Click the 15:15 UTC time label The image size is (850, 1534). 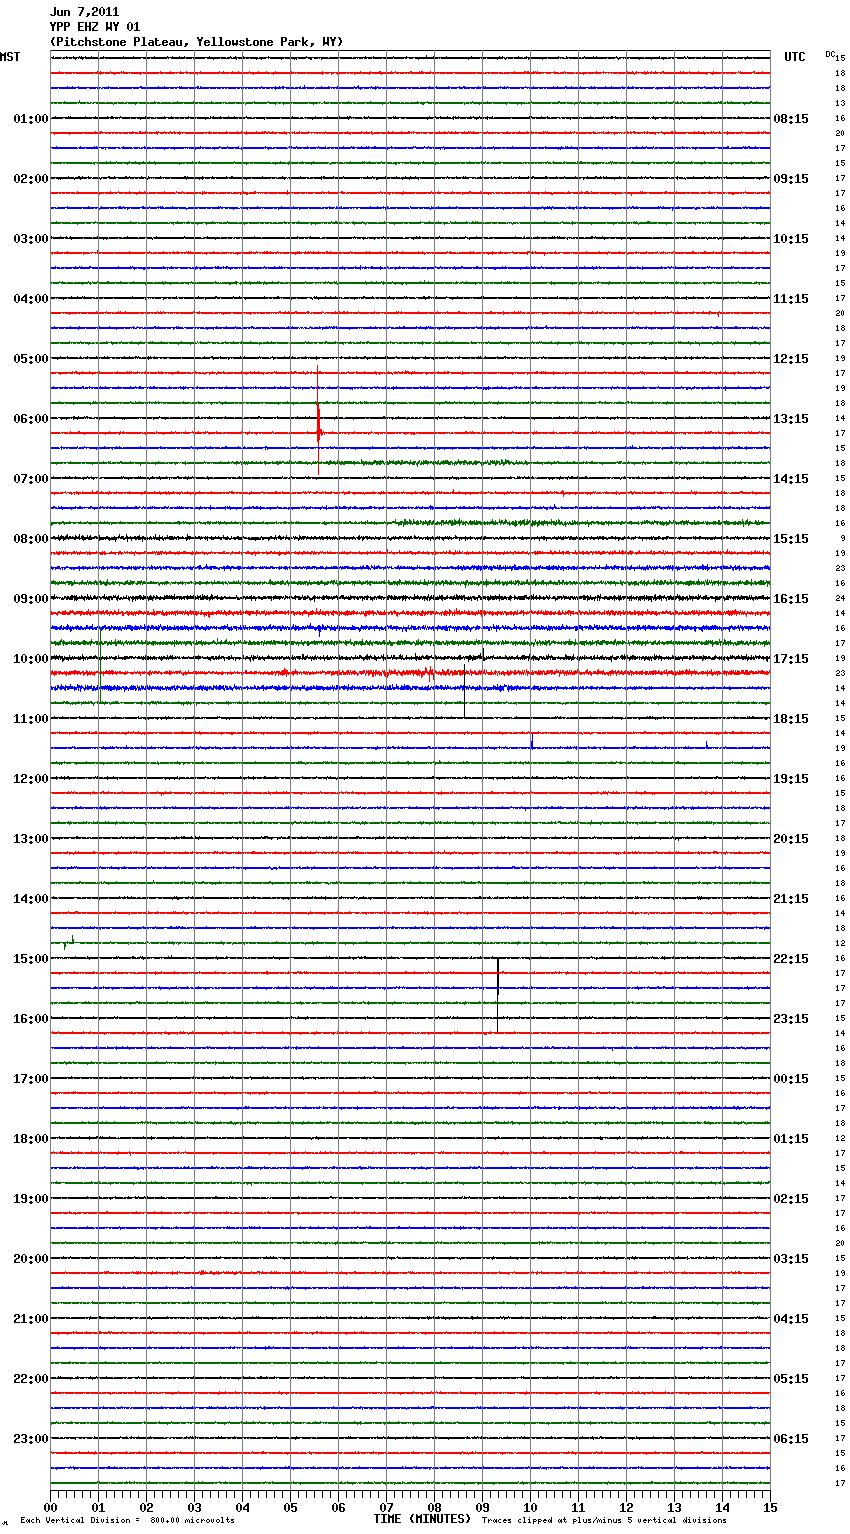click(x=791, y=539)
